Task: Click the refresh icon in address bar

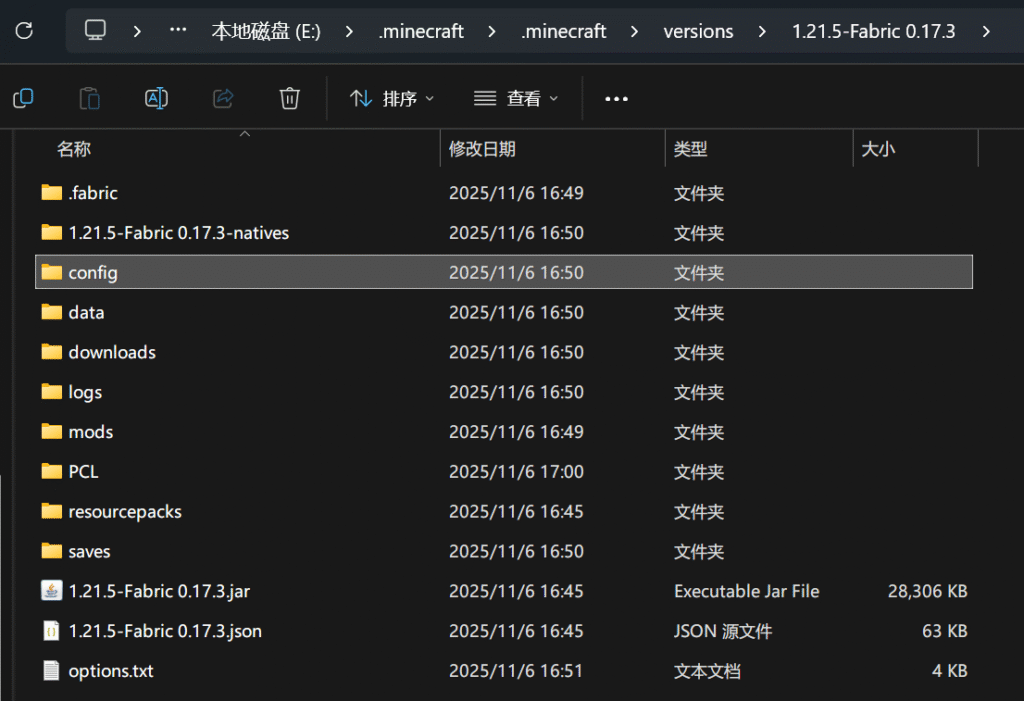Action: click(x=24, y=31)
